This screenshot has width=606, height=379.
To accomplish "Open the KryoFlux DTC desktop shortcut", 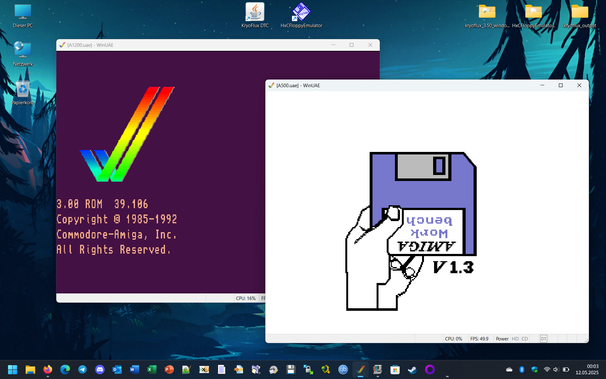I will coord(255,15).
